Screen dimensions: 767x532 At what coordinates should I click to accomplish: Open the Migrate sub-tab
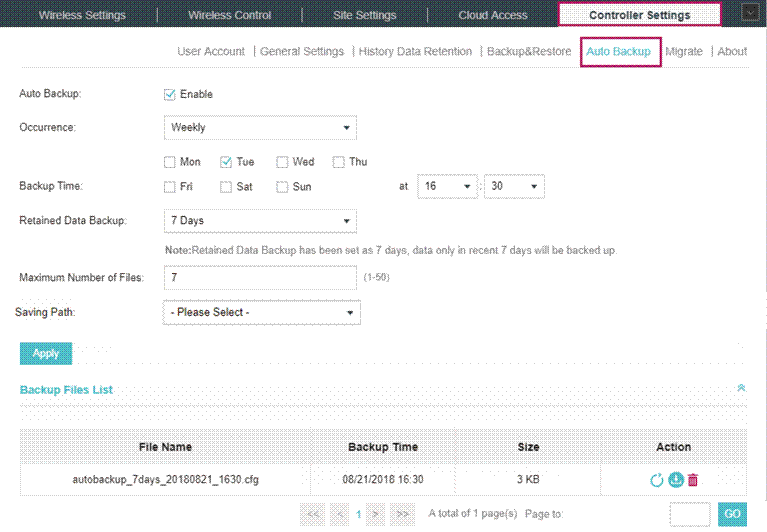[683, 51]
